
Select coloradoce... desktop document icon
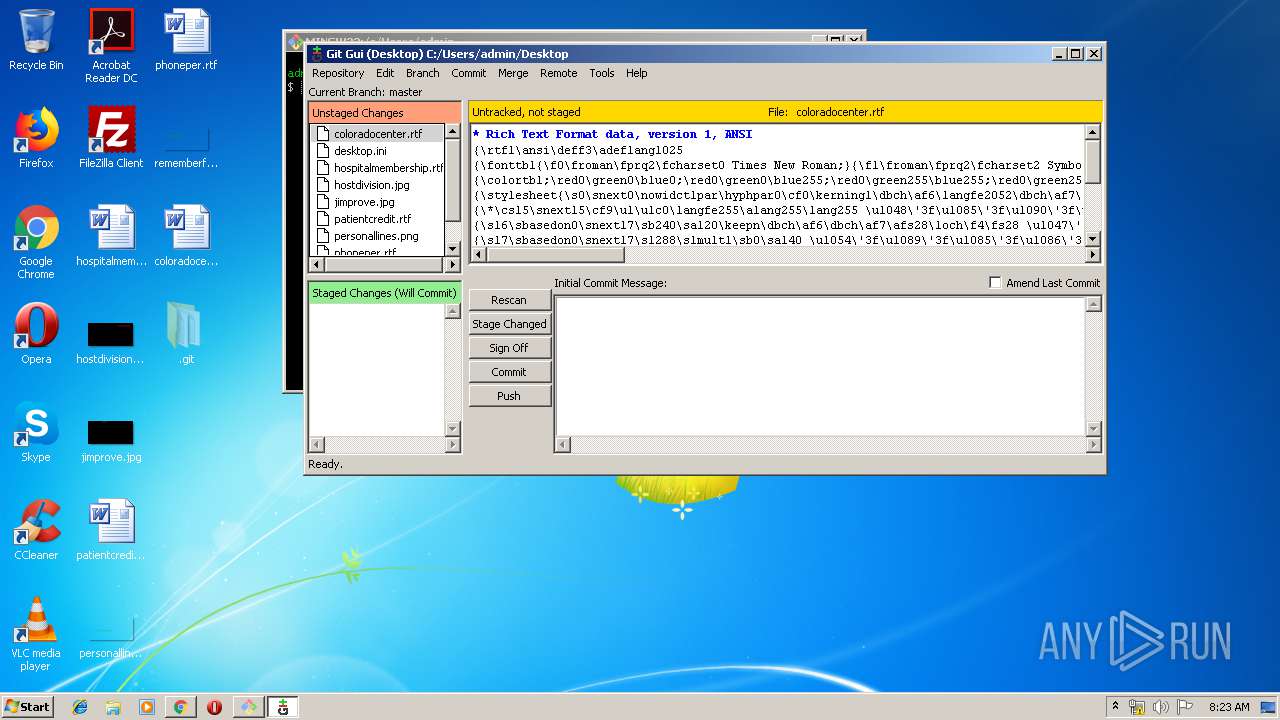click(186, 236)
